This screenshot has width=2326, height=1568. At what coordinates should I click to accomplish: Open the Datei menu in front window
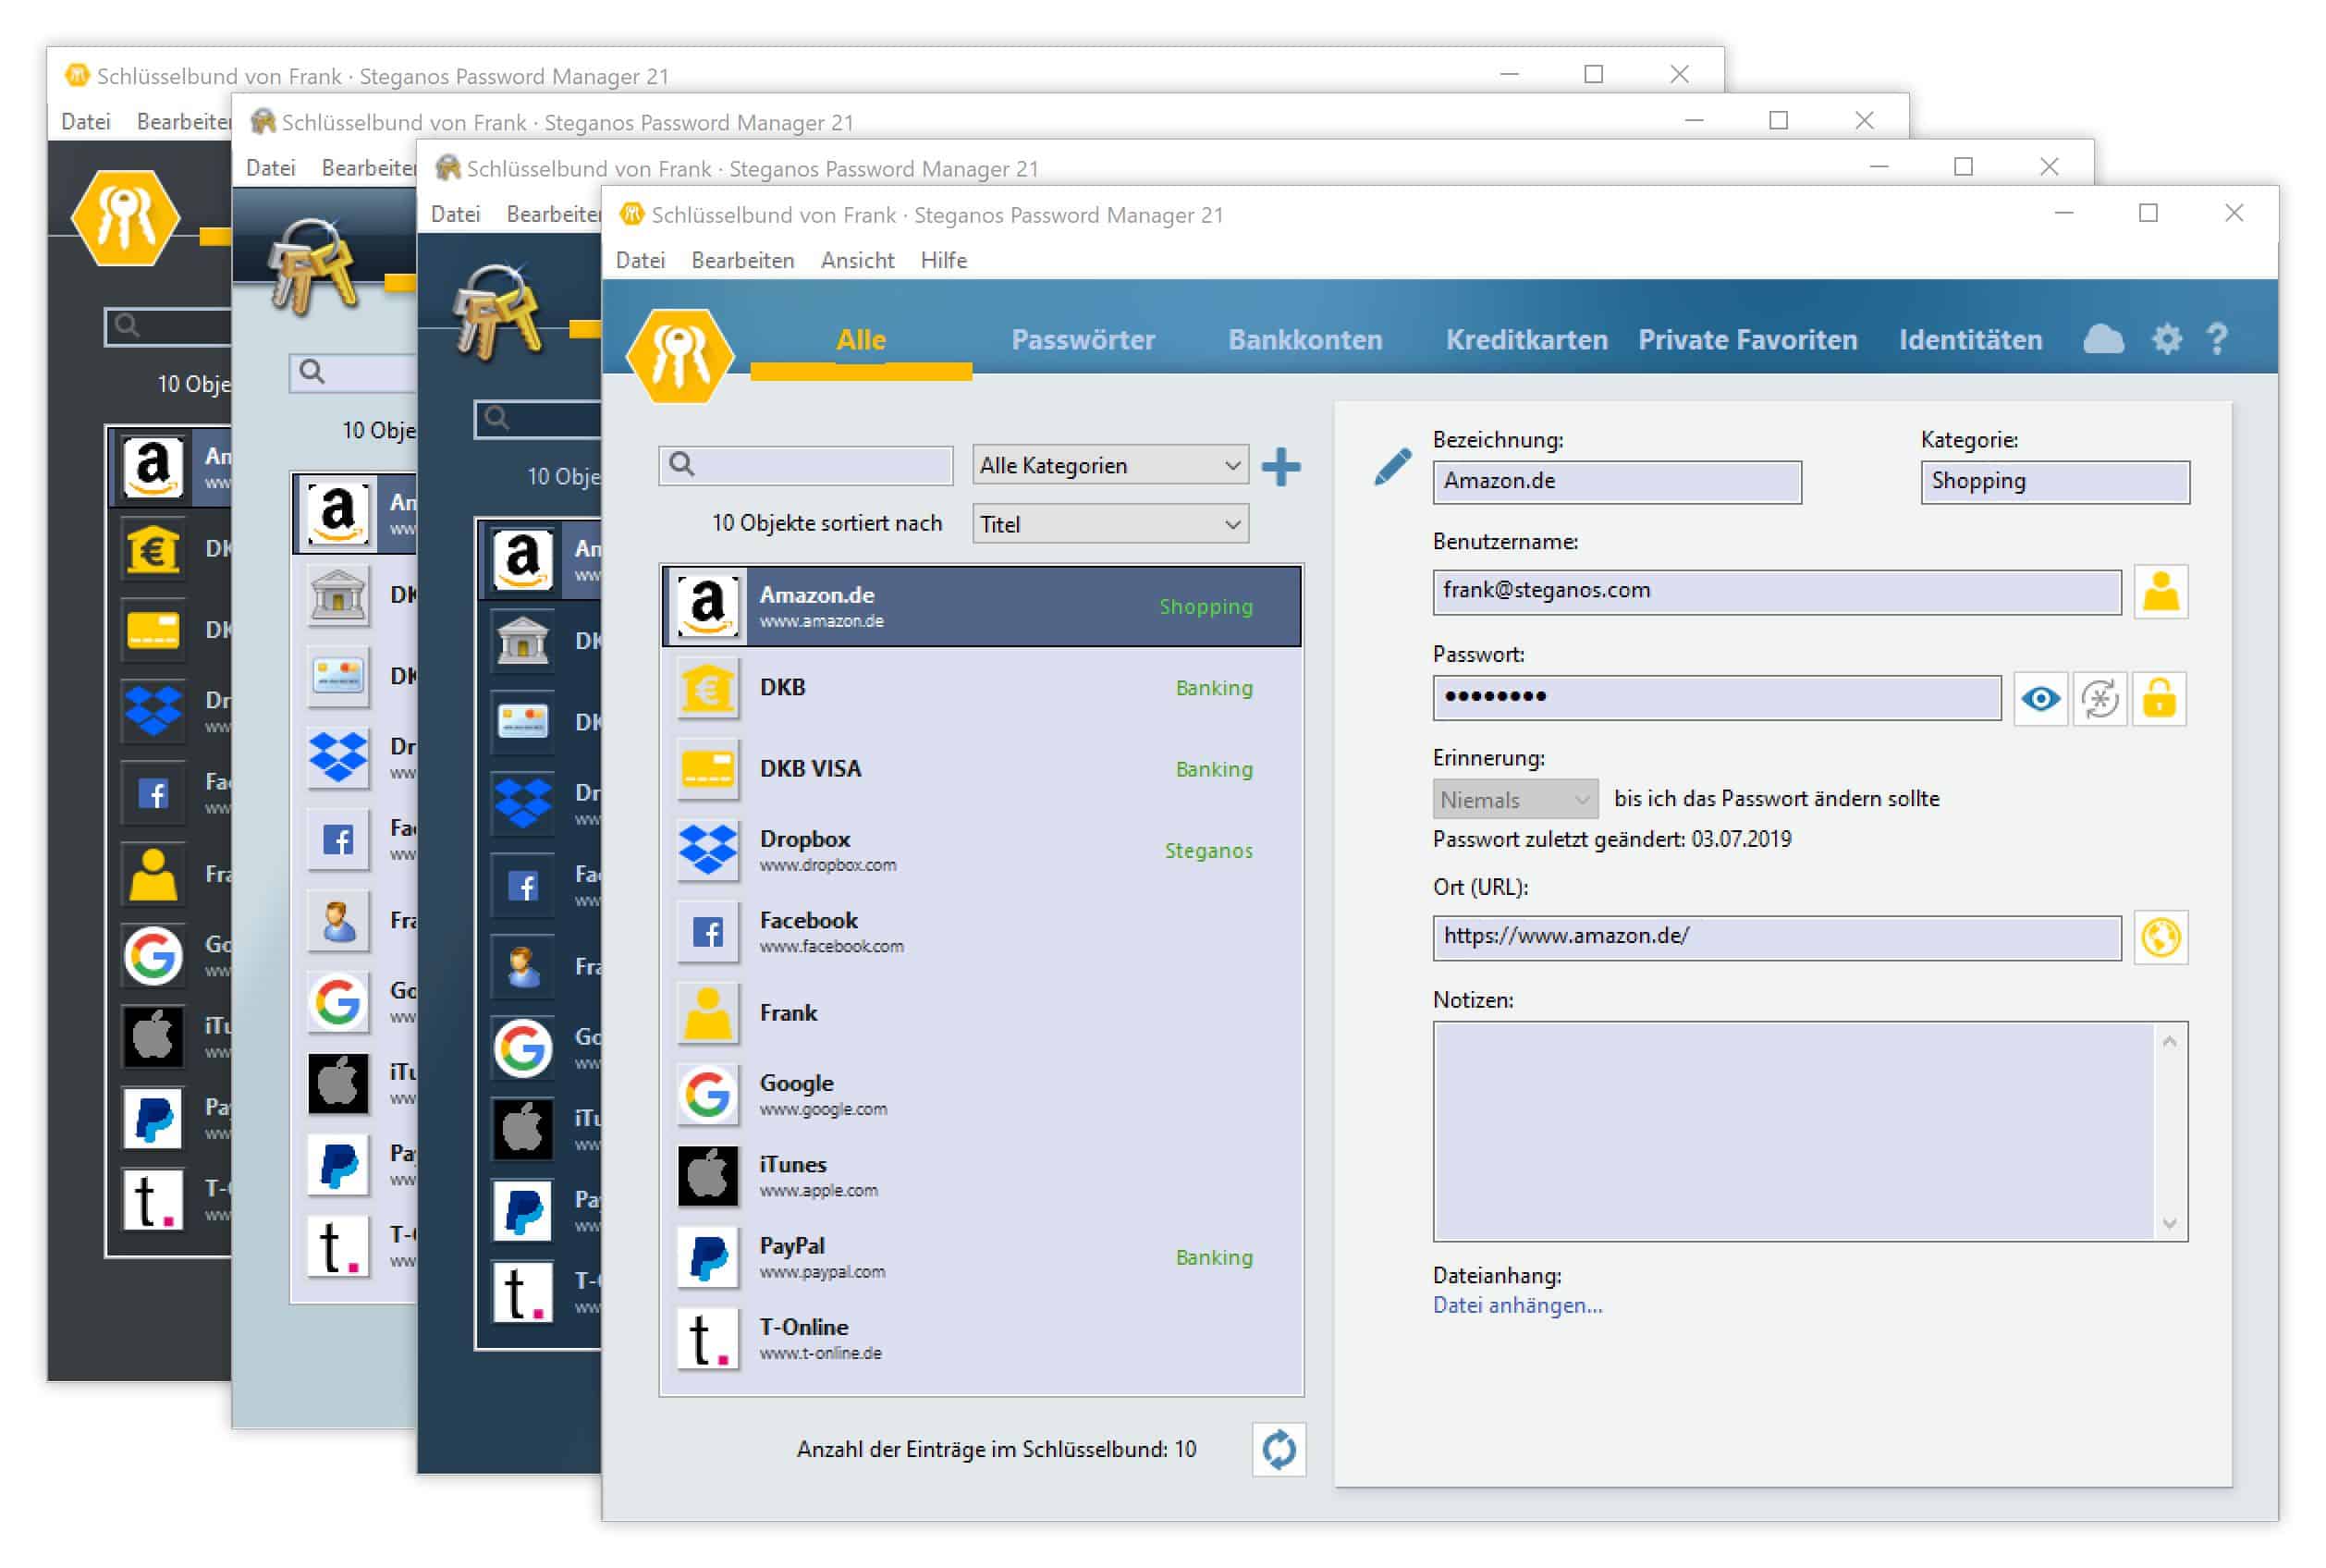pos(640,260)
